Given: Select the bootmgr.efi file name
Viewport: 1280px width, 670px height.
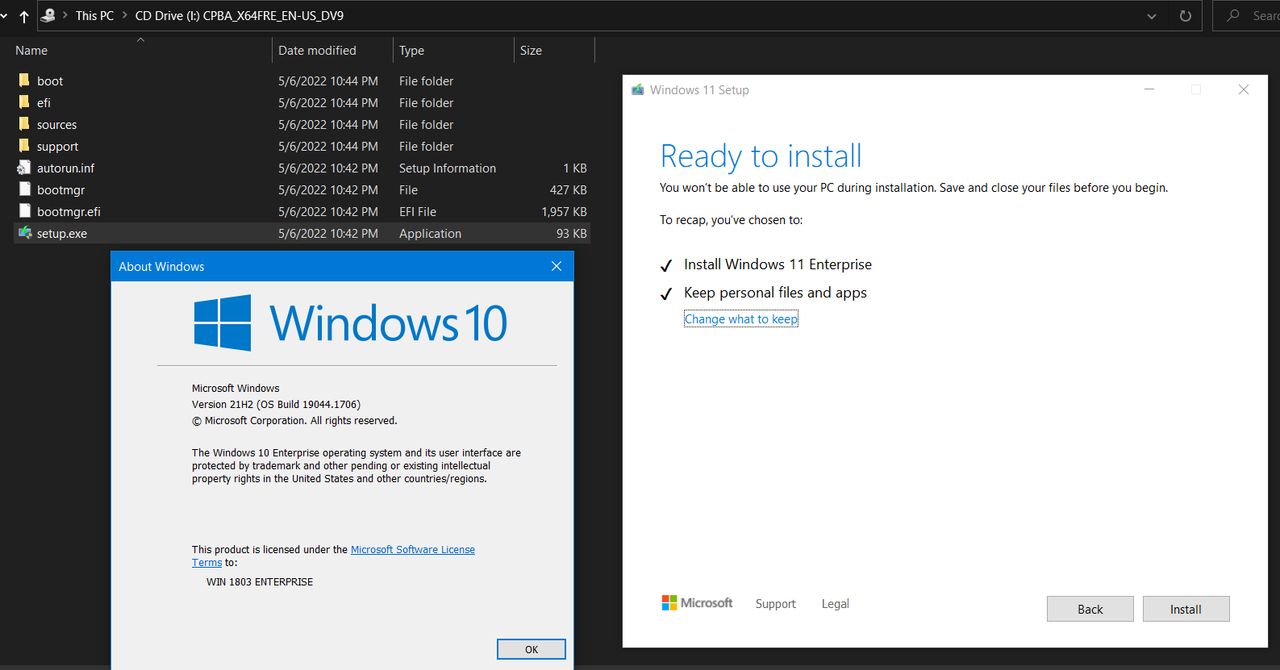Looking at the screenshot, I should 69,212.
